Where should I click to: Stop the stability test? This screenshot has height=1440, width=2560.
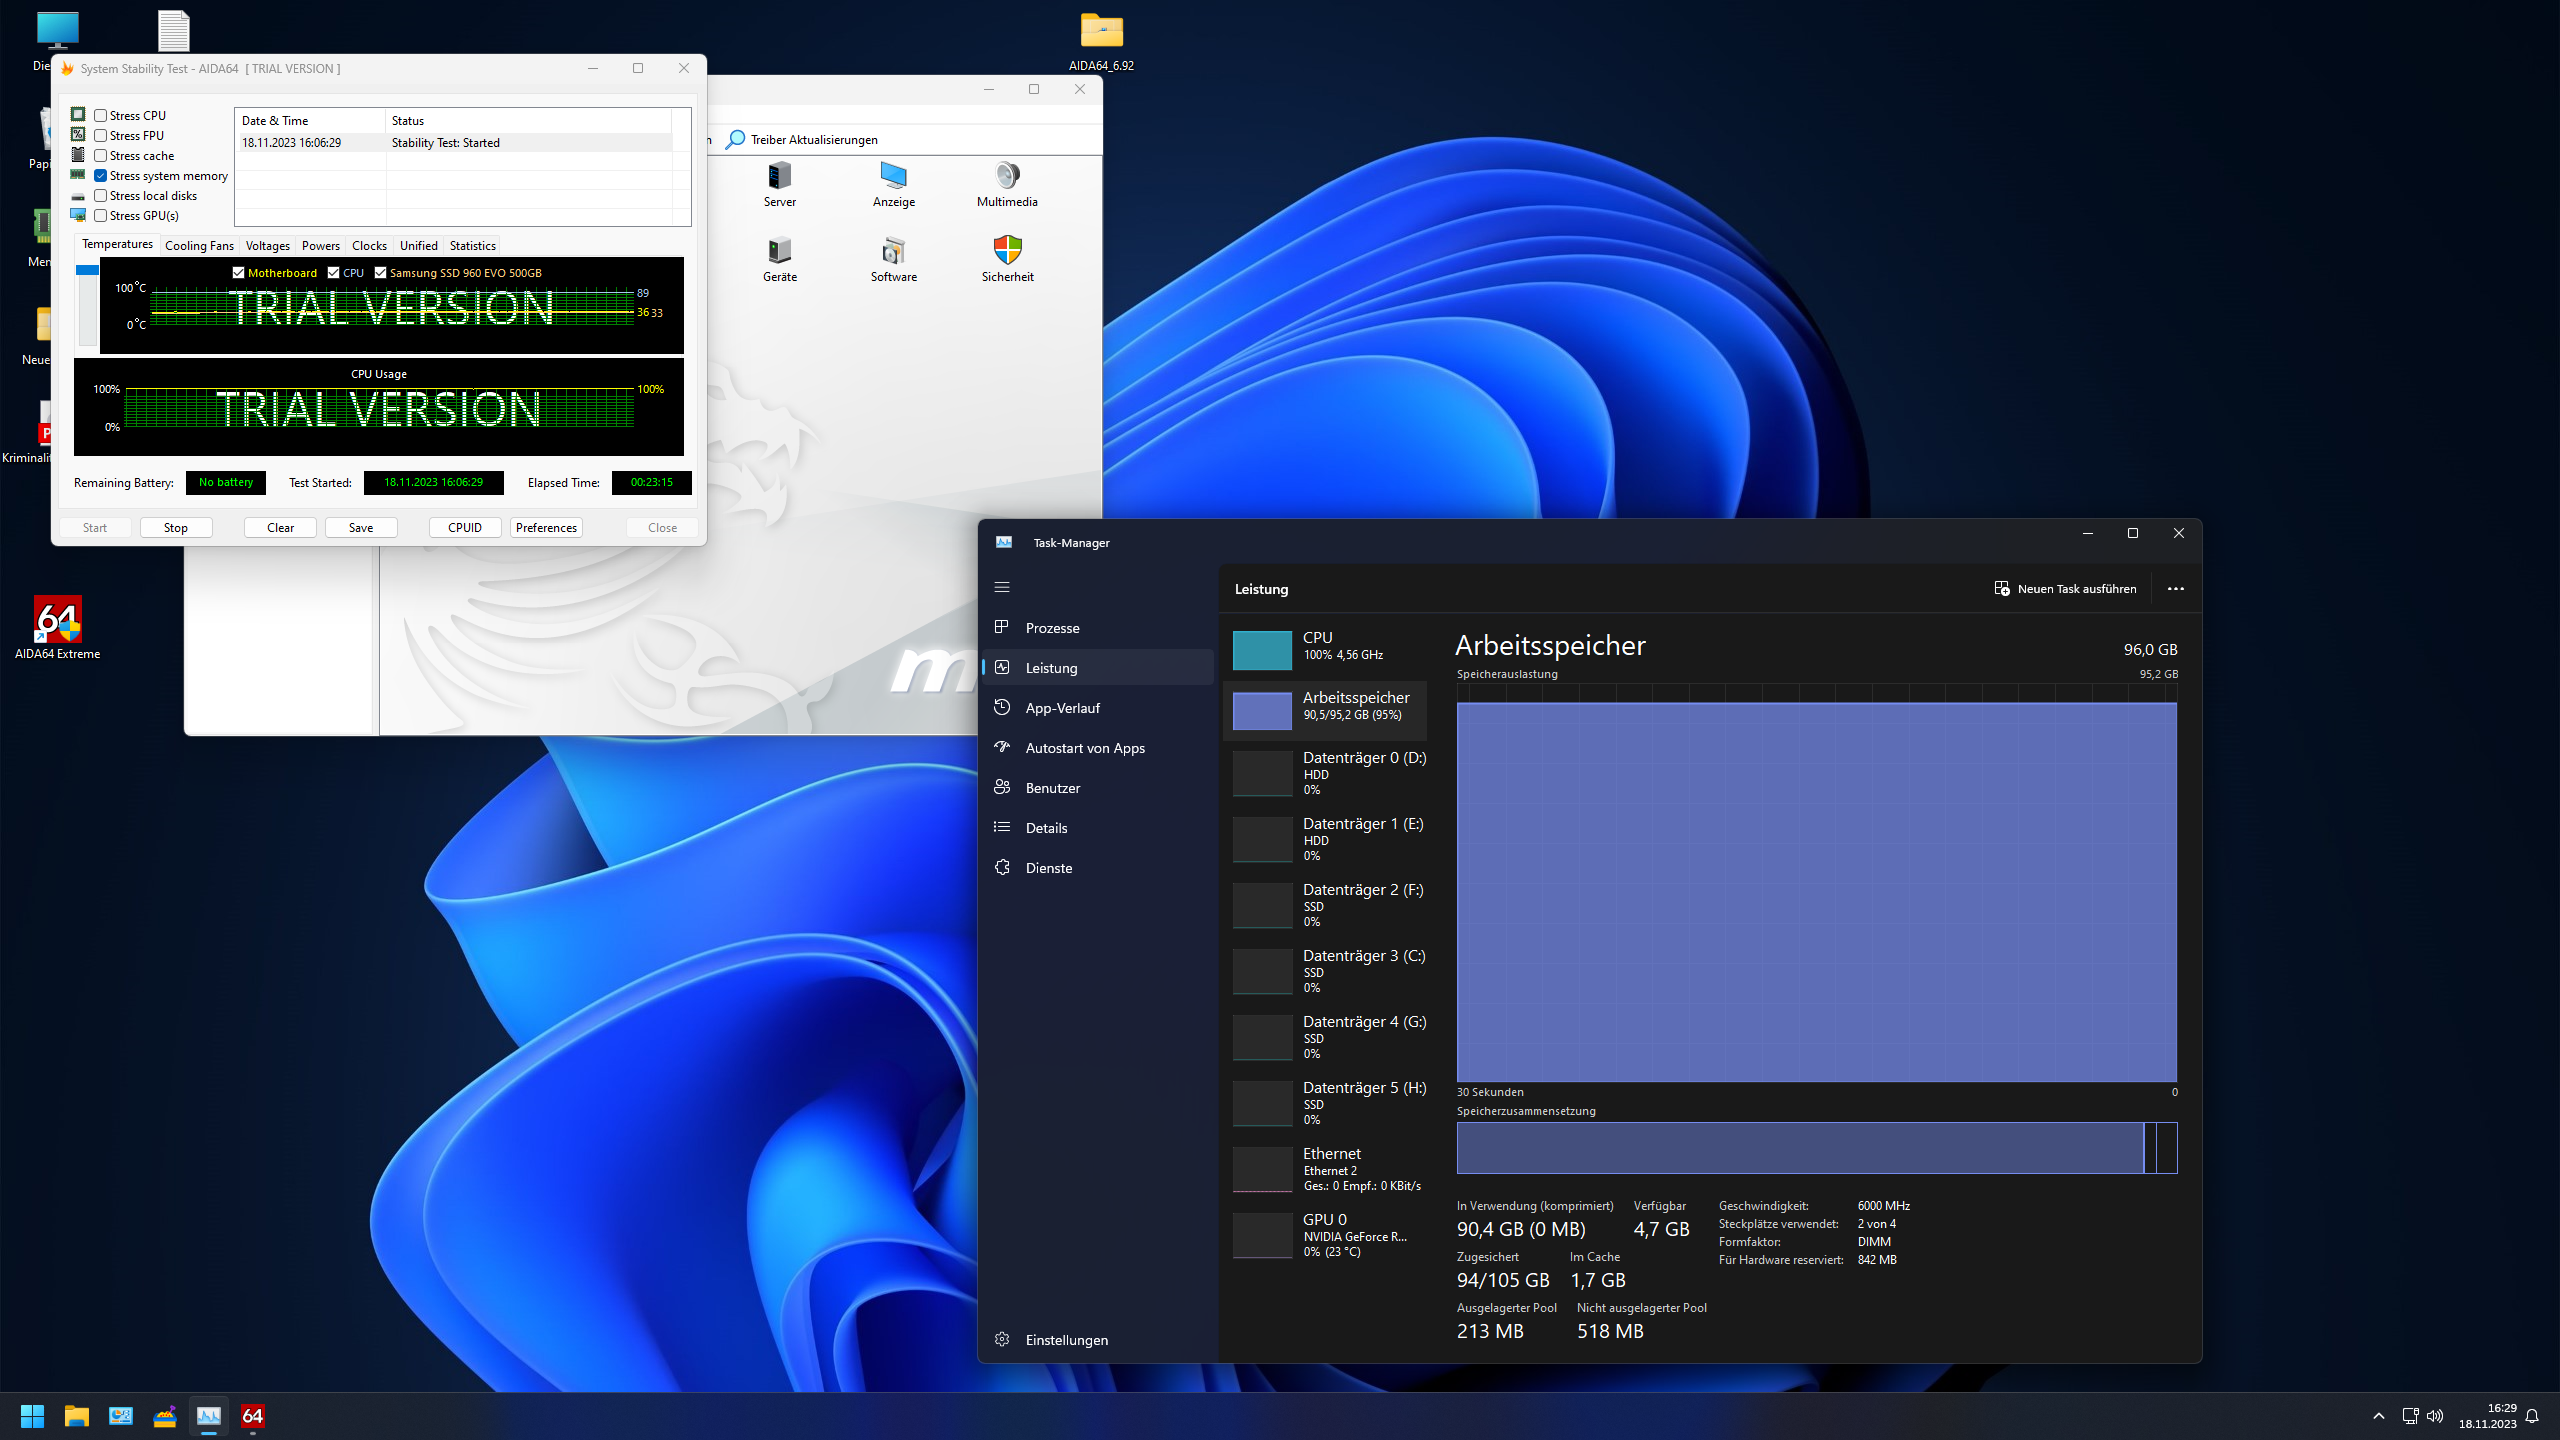tap(176, 528)
